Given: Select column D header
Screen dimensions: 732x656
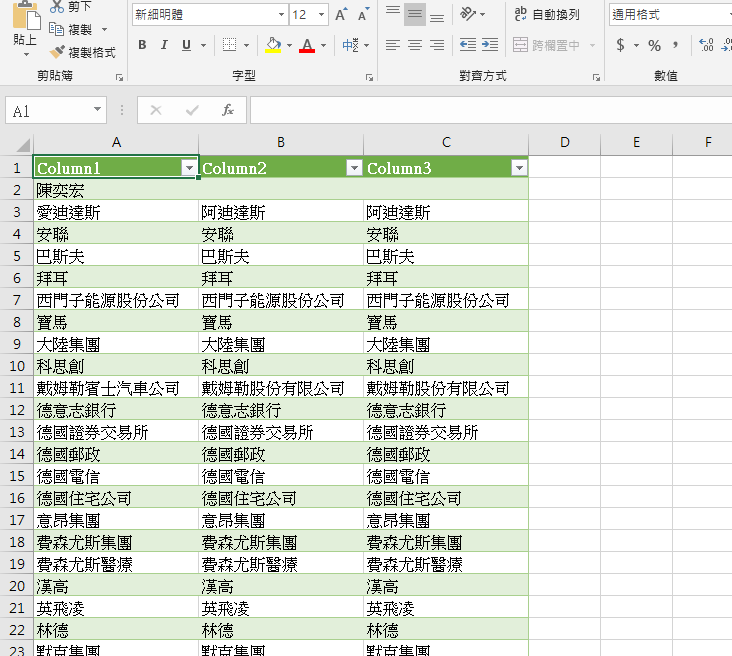Looking at the screenshot, I should point(564,142).
